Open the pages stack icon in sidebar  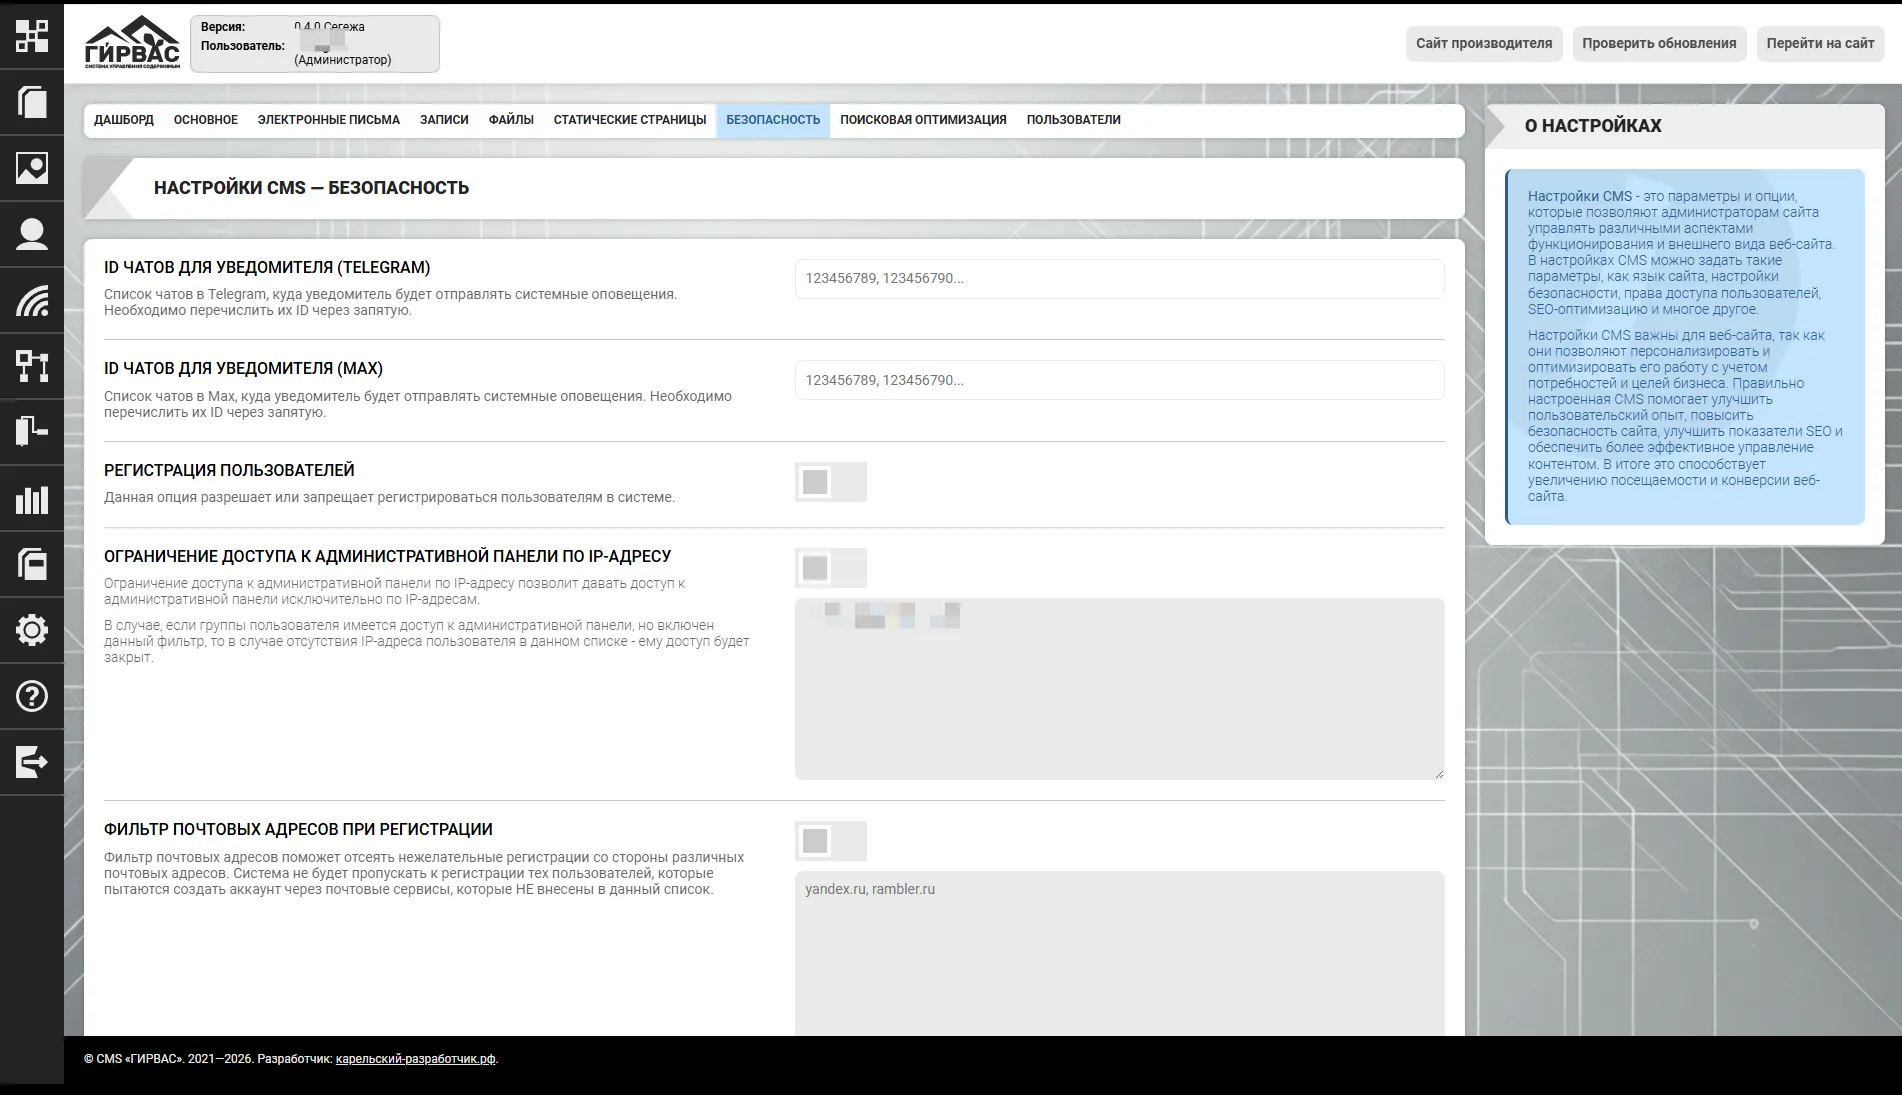[x=32, y=102]
